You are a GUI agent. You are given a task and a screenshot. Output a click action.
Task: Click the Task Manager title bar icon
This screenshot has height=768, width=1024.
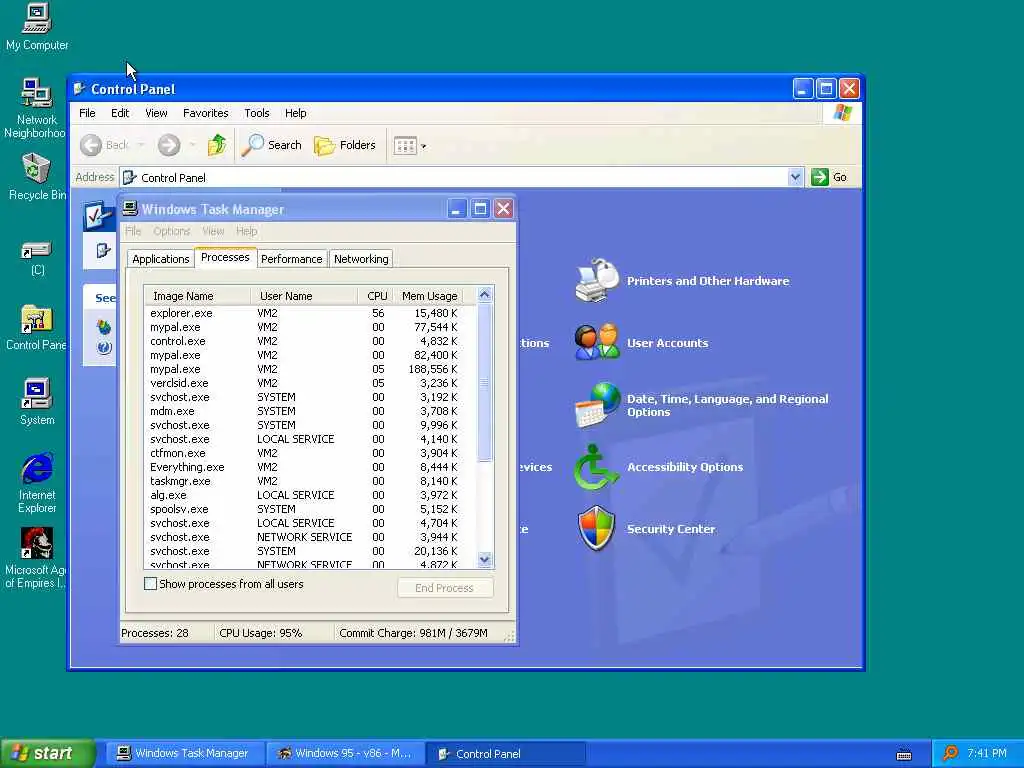[130, 208]
